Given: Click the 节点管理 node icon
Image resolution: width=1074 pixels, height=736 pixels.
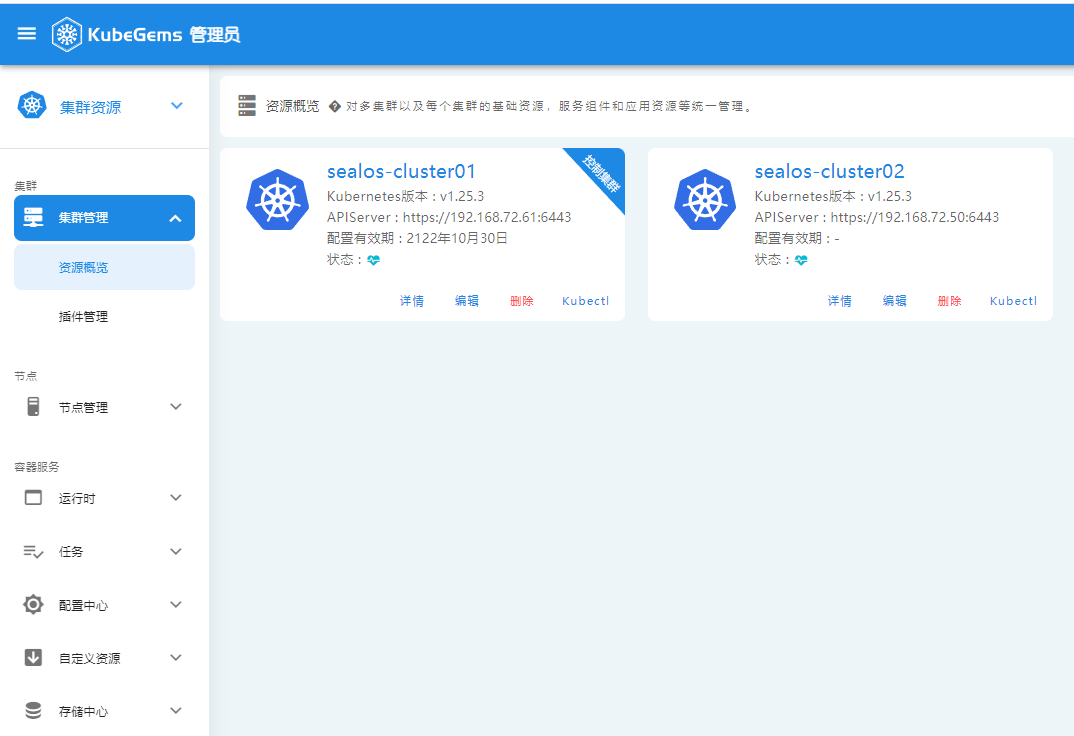Looking at the screenshot, I should click(x=33, y=407).
